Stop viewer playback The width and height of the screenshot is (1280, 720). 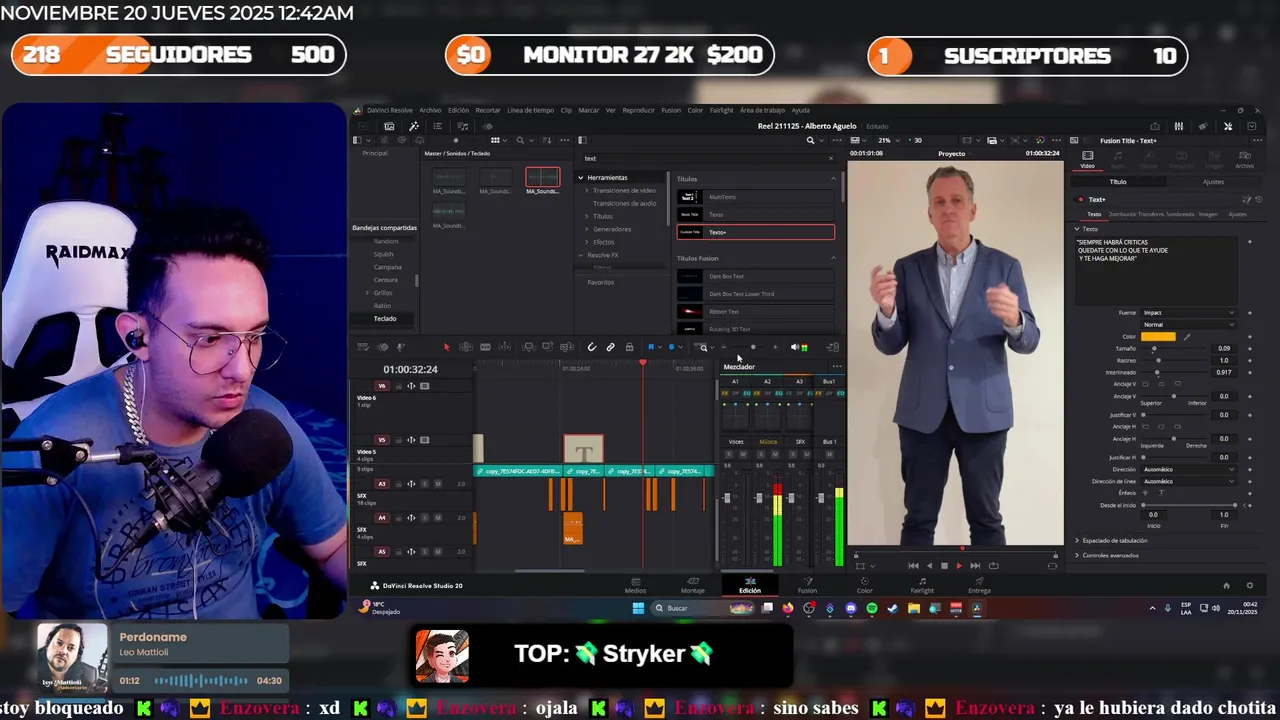tap(944, 566)
